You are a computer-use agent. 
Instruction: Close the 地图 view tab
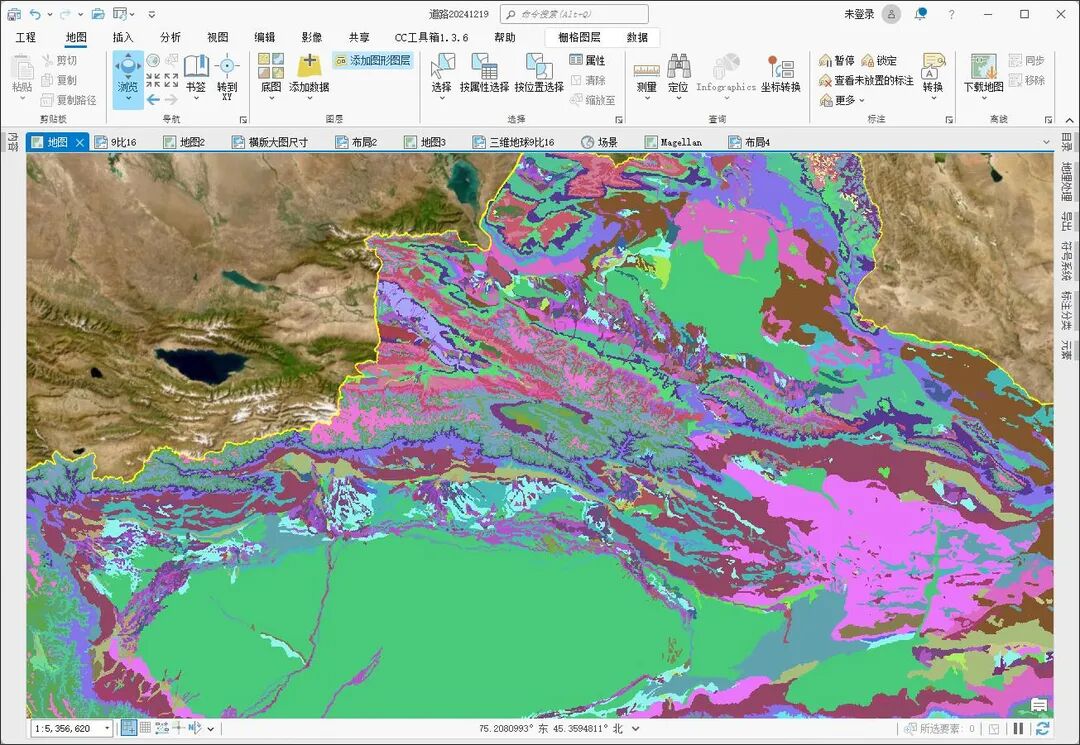point(80,143)
